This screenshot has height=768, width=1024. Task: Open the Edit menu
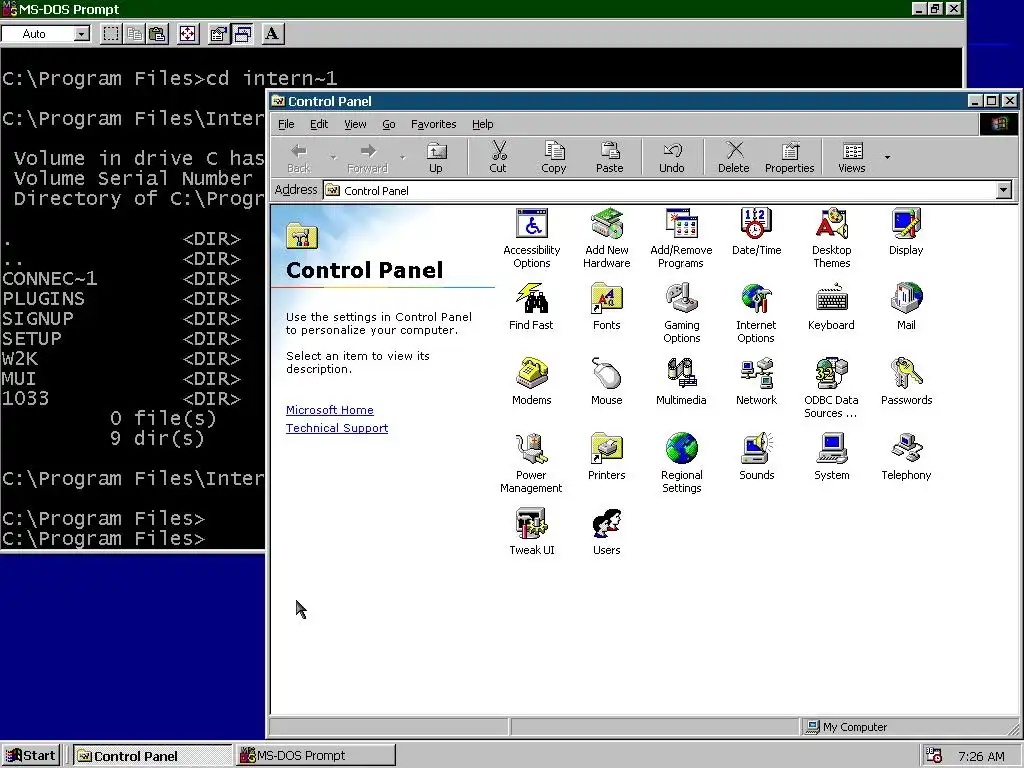[319, 124]
